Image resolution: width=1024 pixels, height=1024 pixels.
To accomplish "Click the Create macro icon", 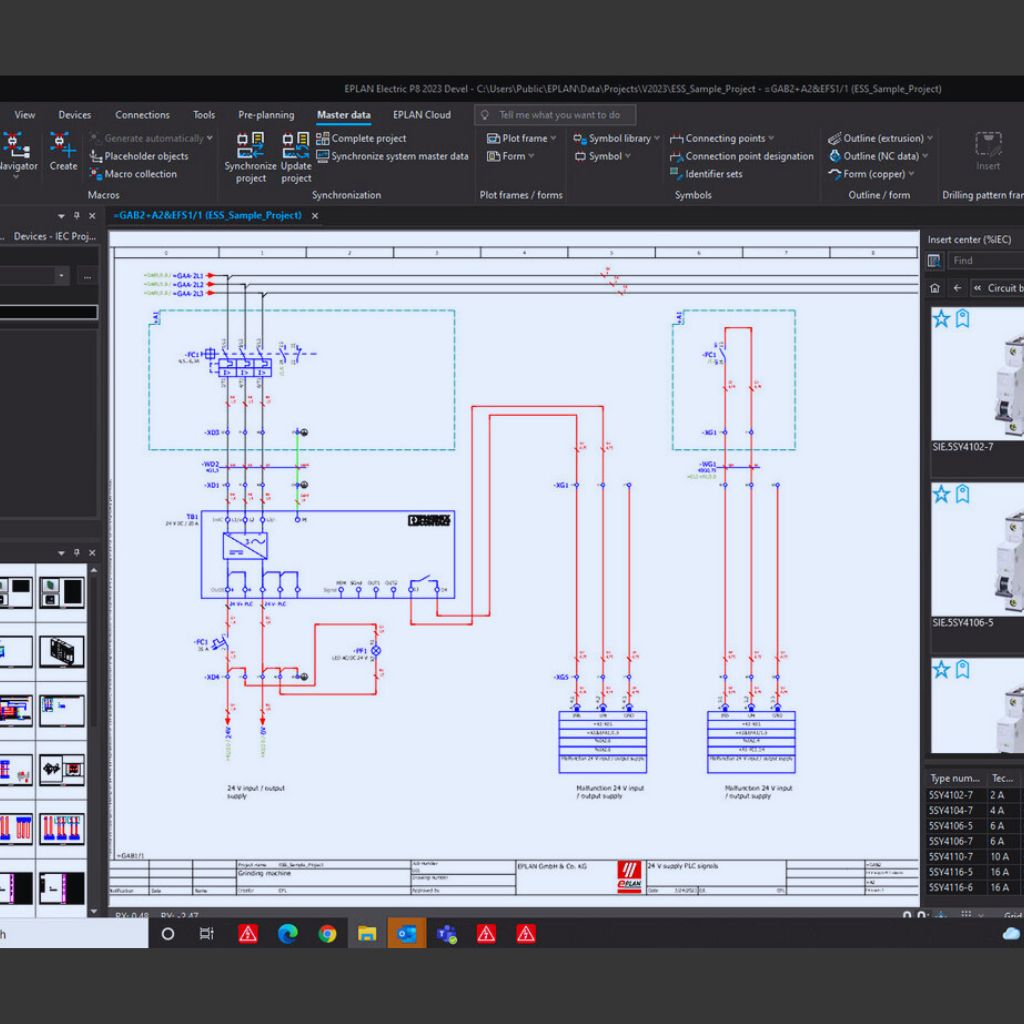I will coord(63,152).
